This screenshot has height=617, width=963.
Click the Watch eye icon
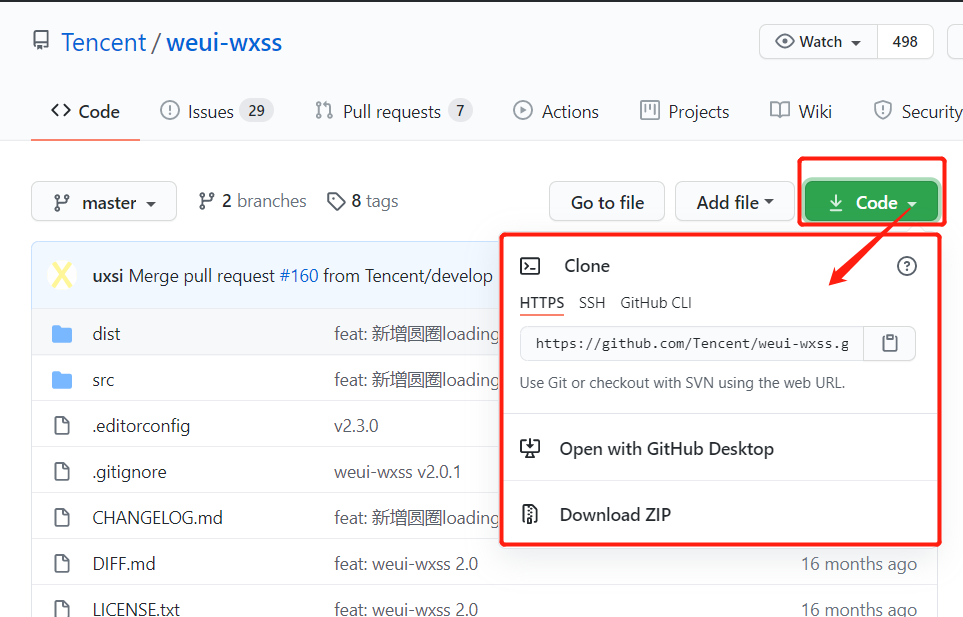click(784, 41)
